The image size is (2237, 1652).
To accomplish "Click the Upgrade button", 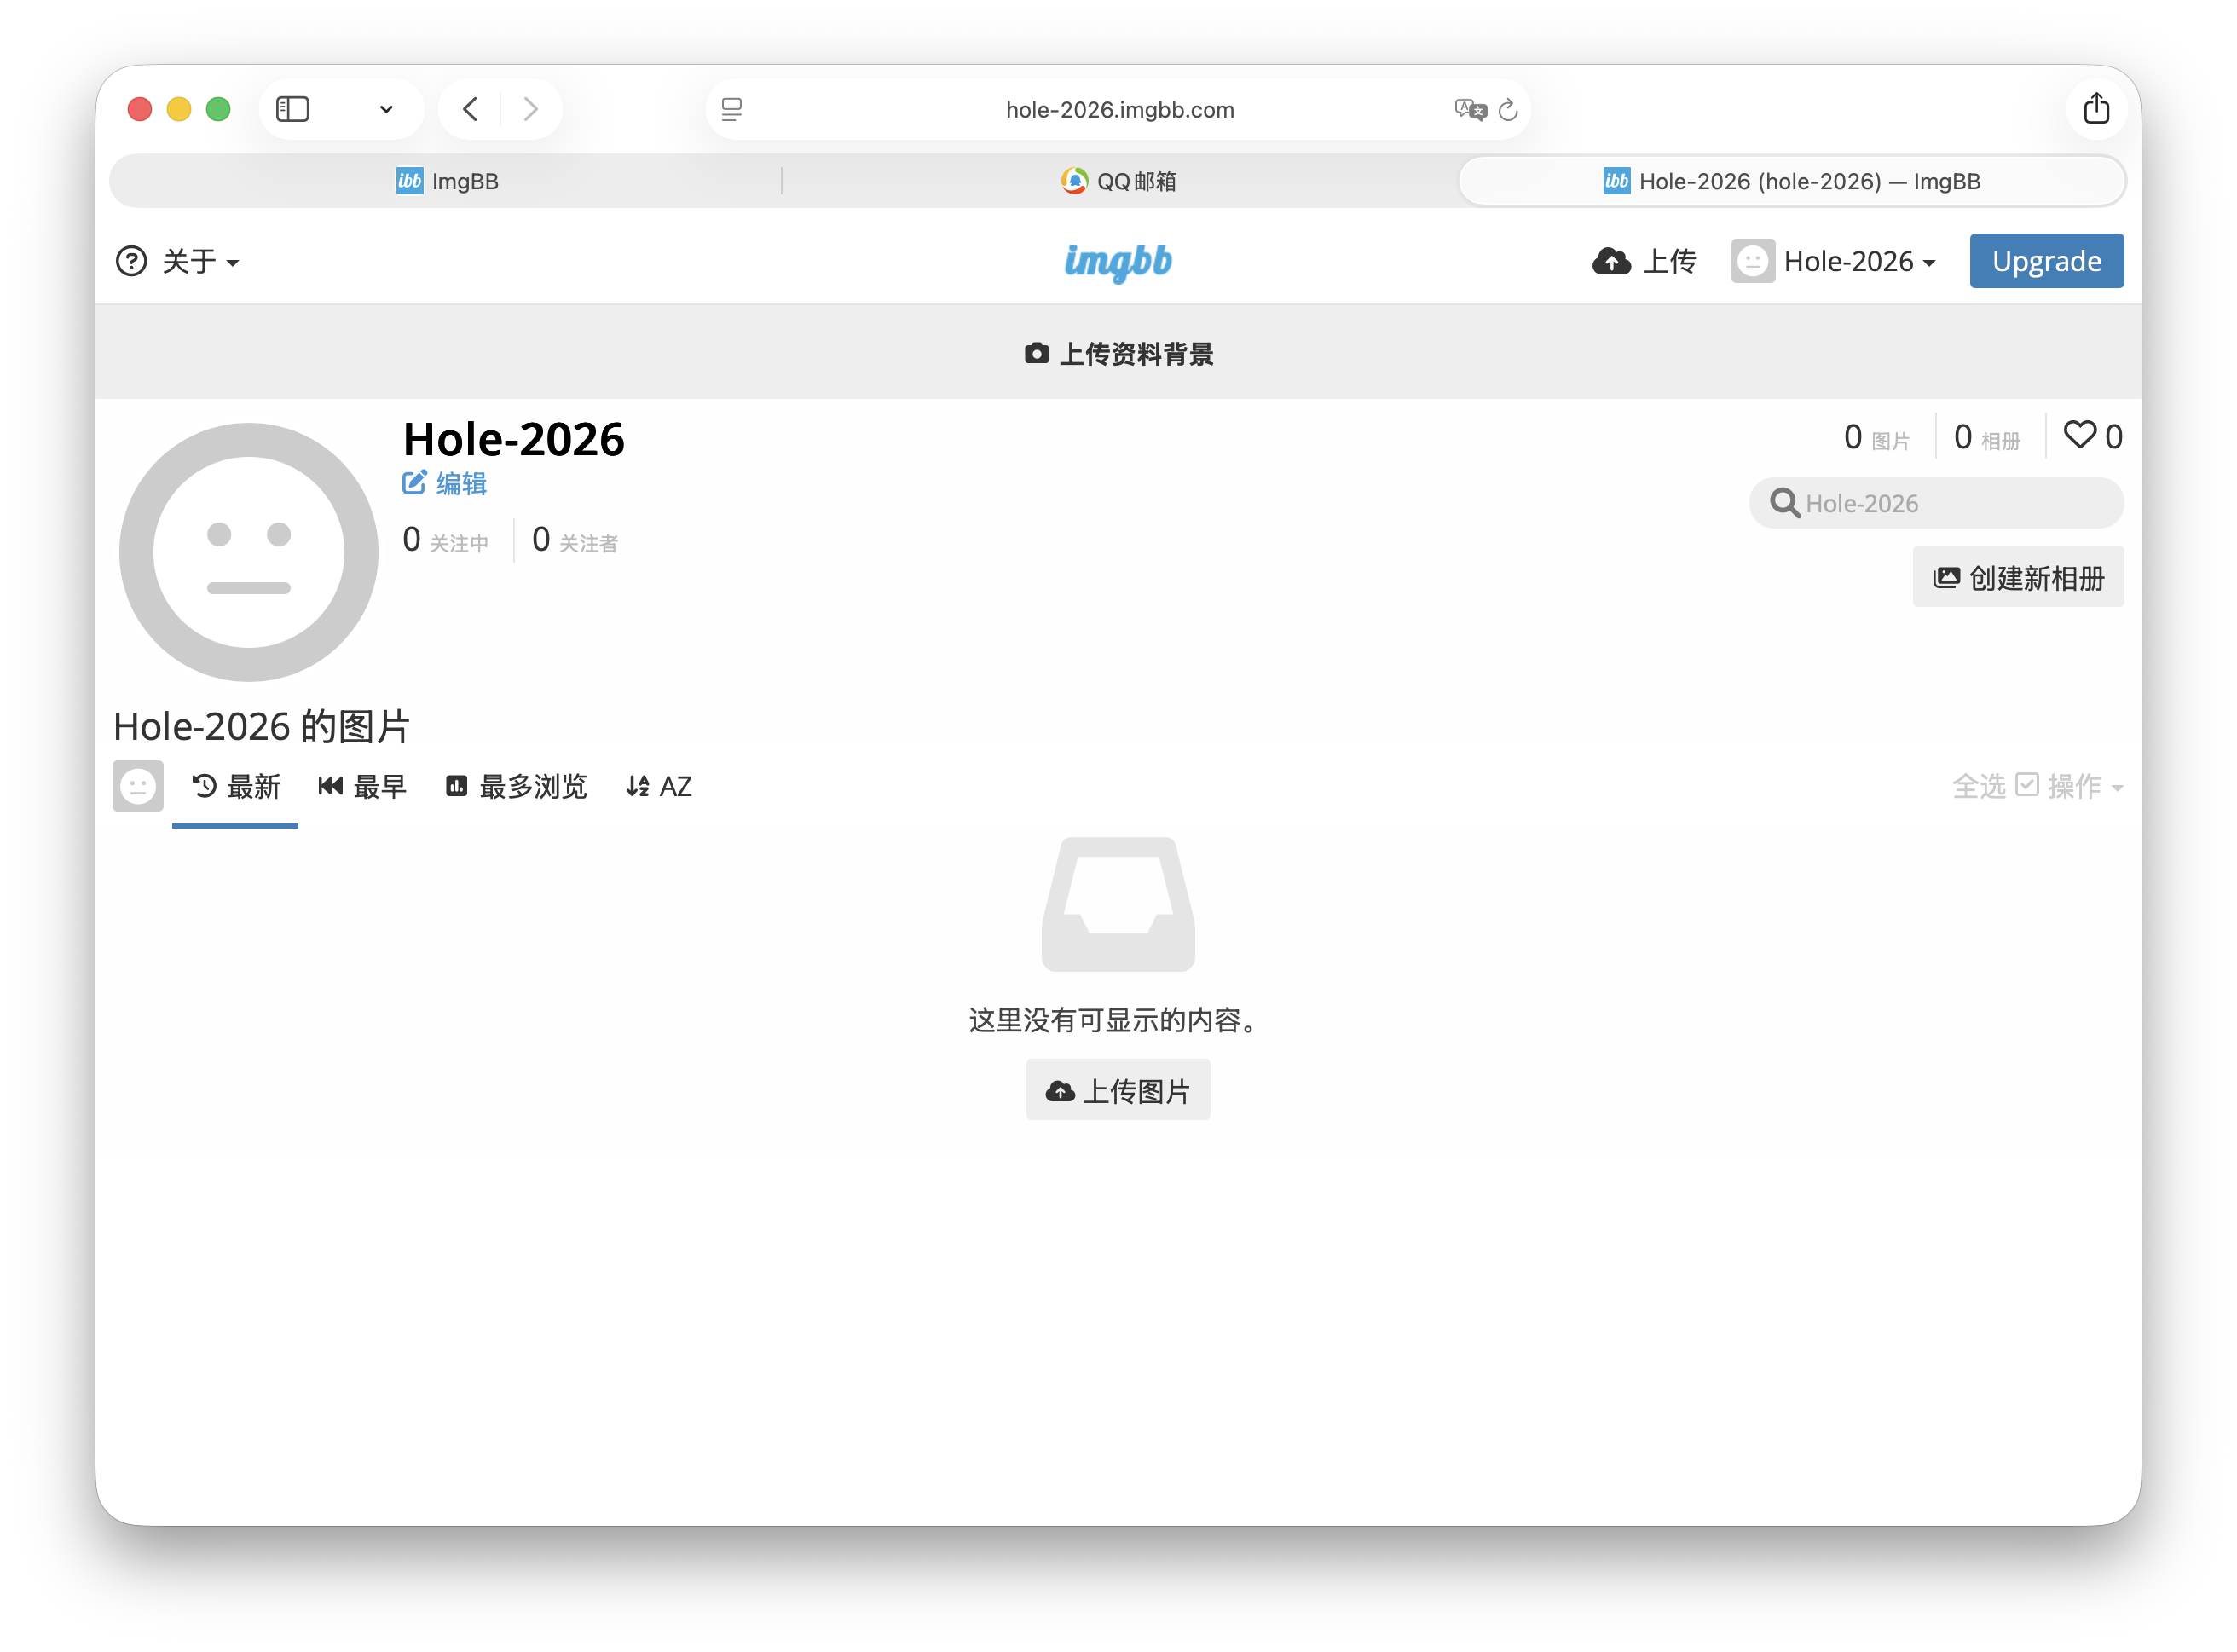I will tap(2046, 261).
